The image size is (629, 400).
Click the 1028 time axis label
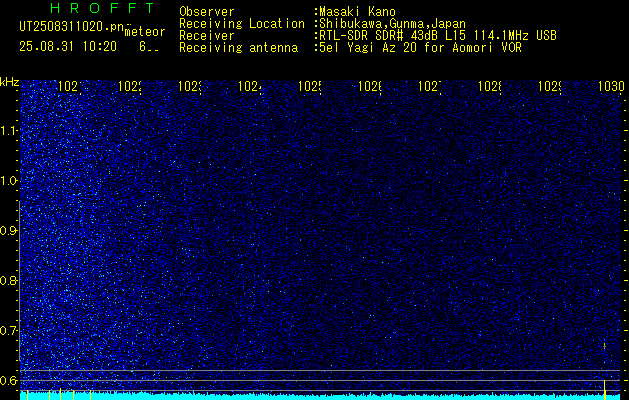[490, 86]
